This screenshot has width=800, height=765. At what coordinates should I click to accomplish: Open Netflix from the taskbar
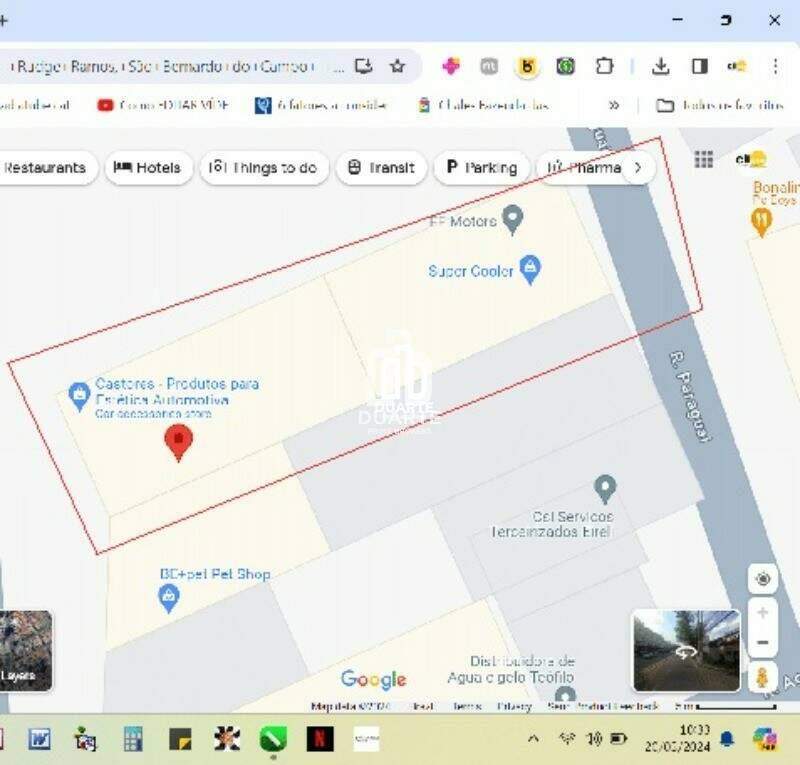(320, 739)
